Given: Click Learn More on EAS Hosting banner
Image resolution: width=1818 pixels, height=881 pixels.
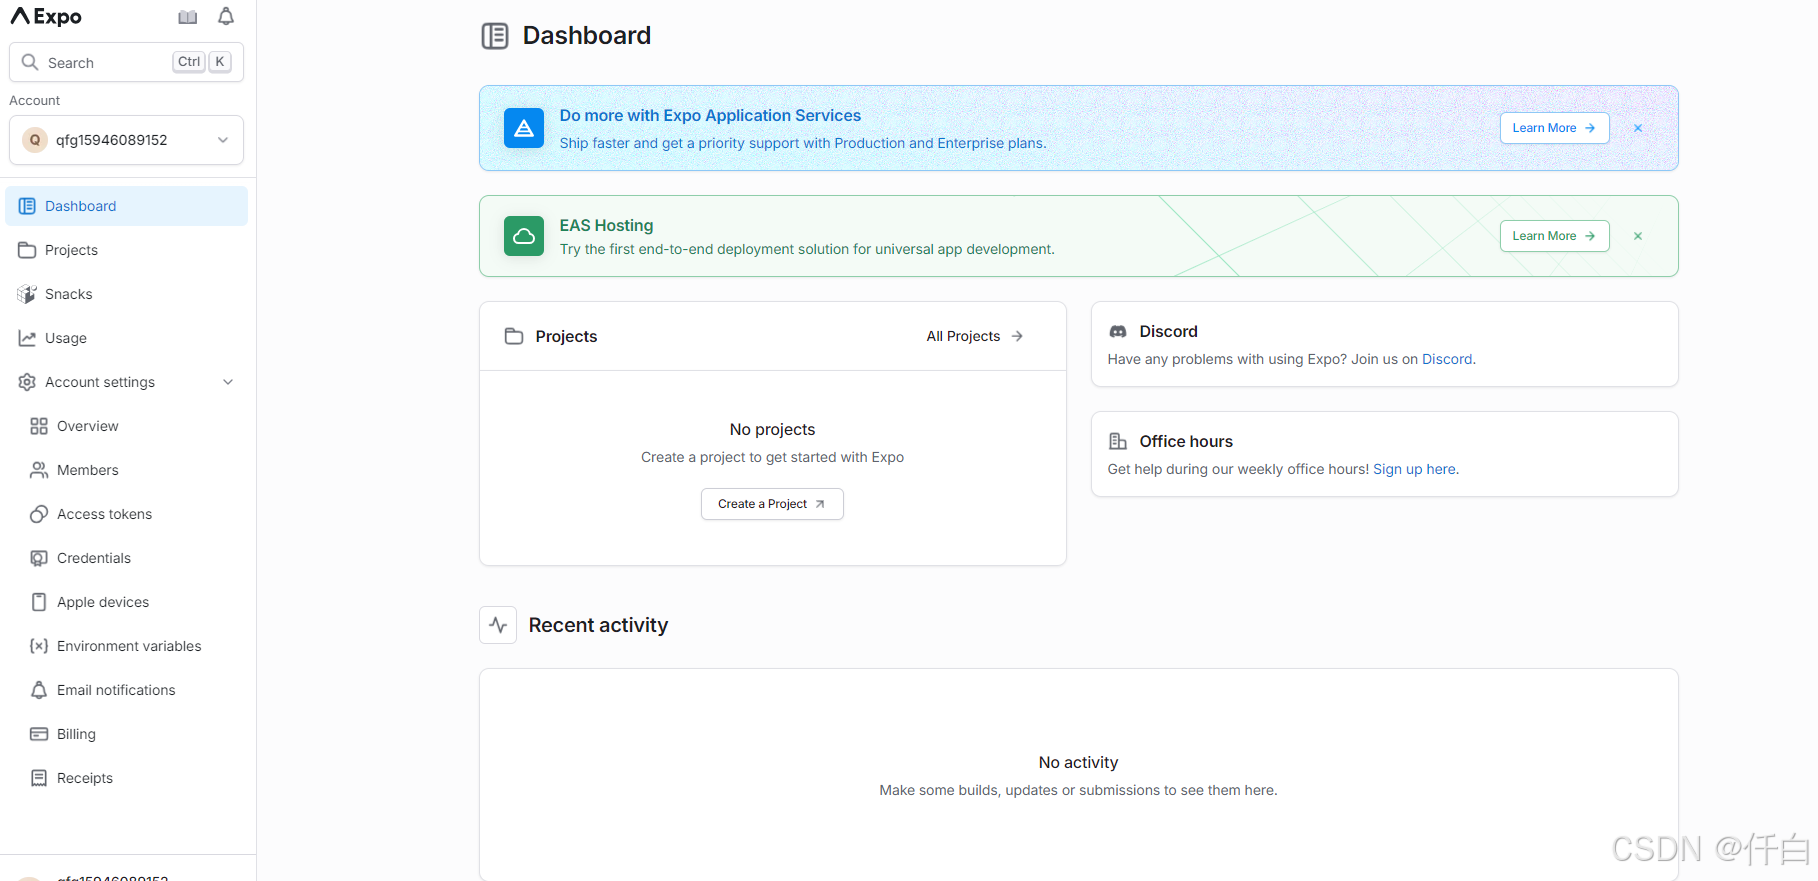Looking at the screenshot, I should [1554, 236].
